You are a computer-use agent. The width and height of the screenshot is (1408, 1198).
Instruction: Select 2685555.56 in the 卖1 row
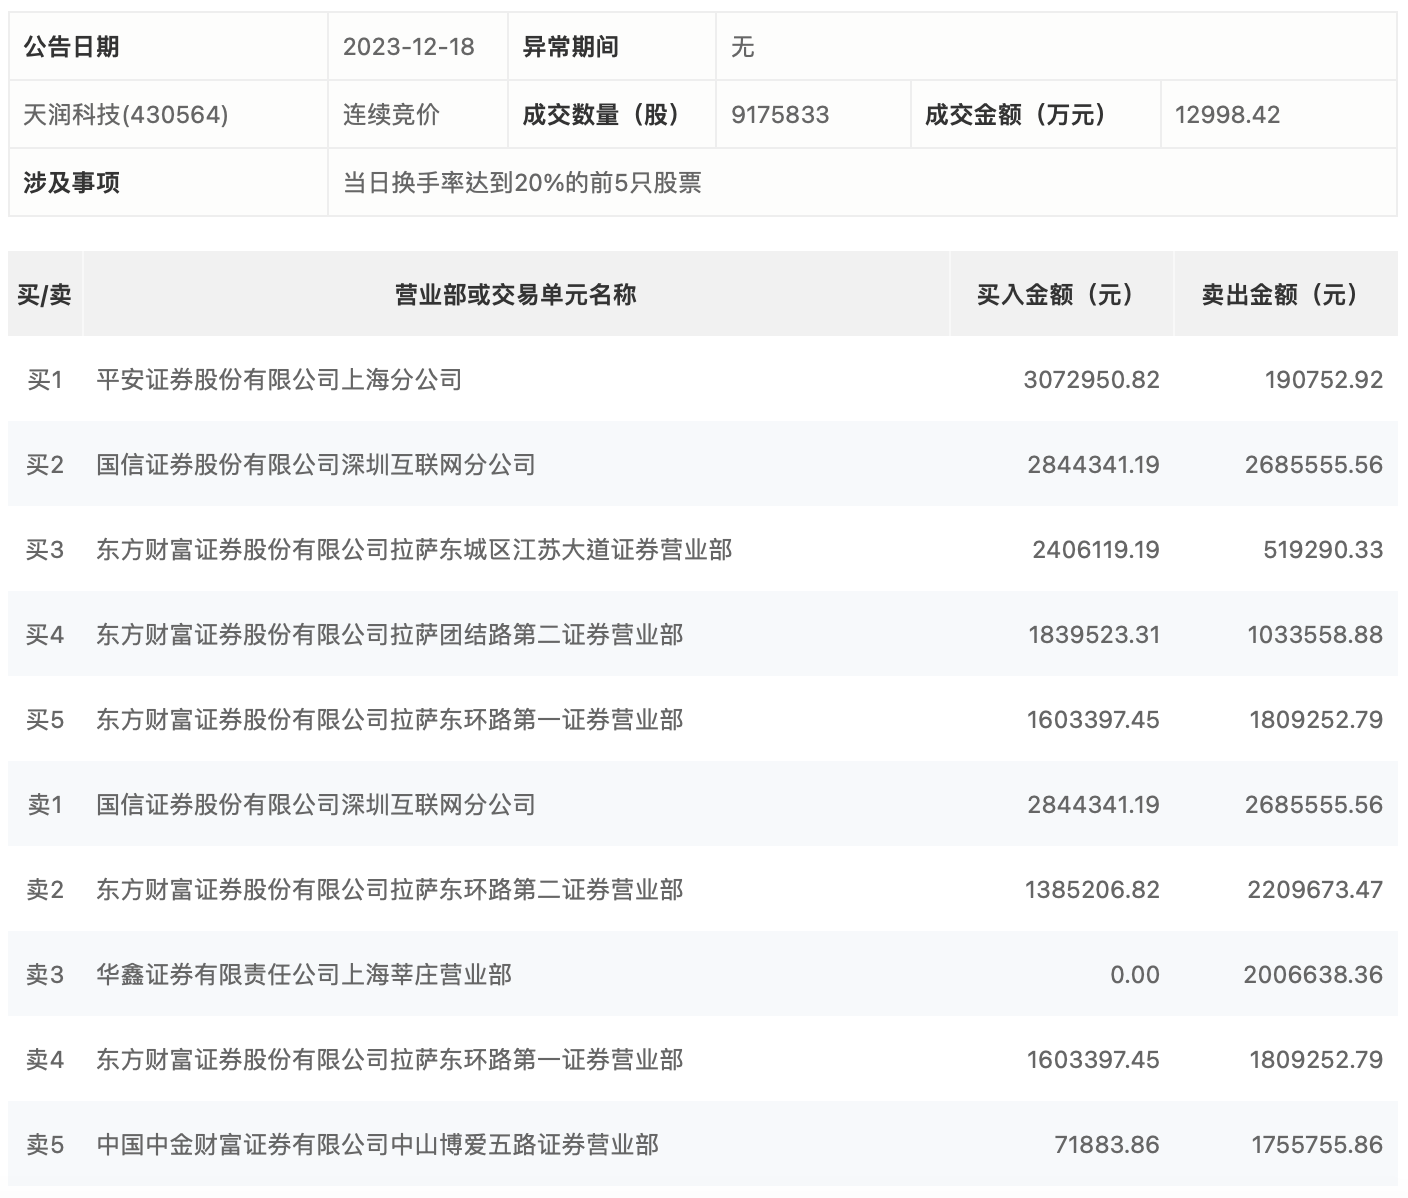point(1314,805)
